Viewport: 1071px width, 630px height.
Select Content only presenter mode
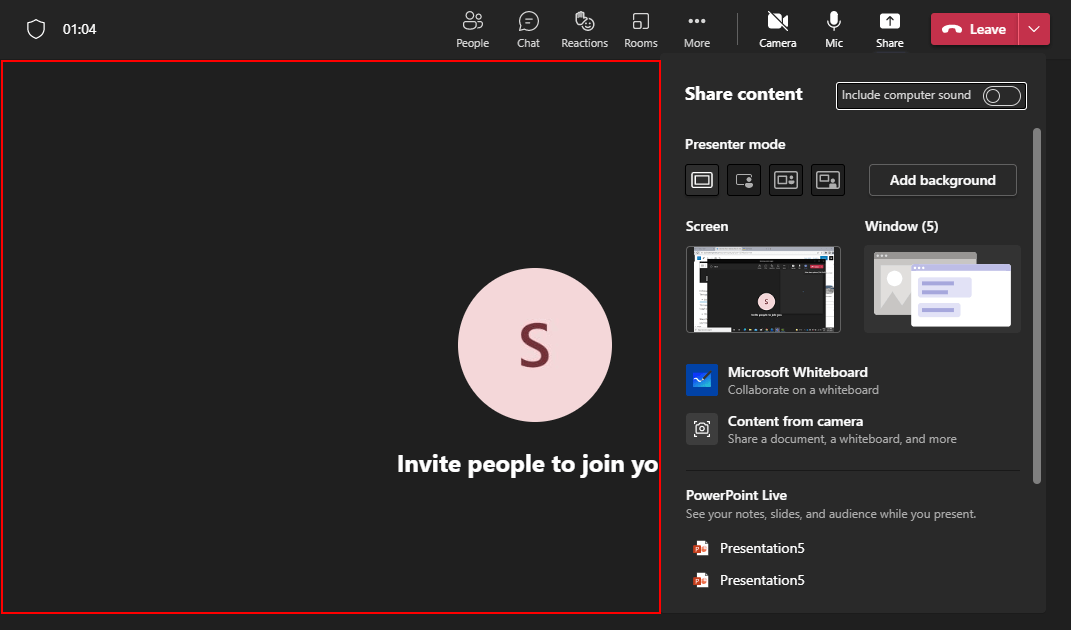tap(701, 180)
